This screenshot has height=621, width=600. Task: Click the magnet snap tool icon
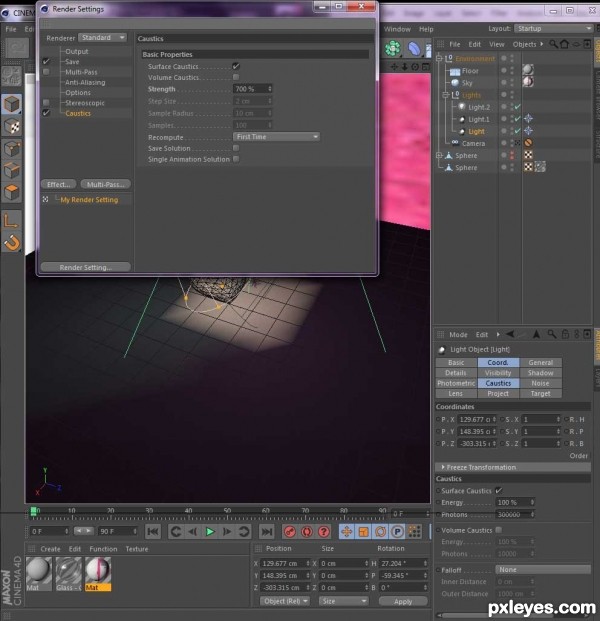click(12, 243)
